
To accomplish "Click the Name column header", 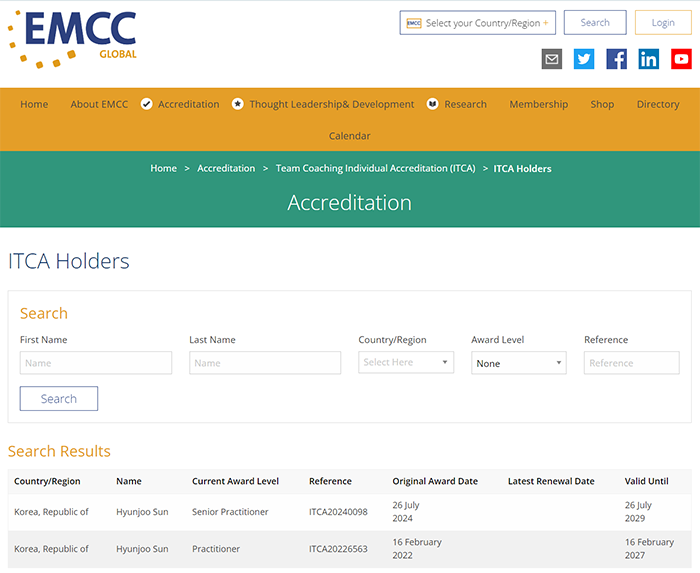I will click(x=129, y=481).
